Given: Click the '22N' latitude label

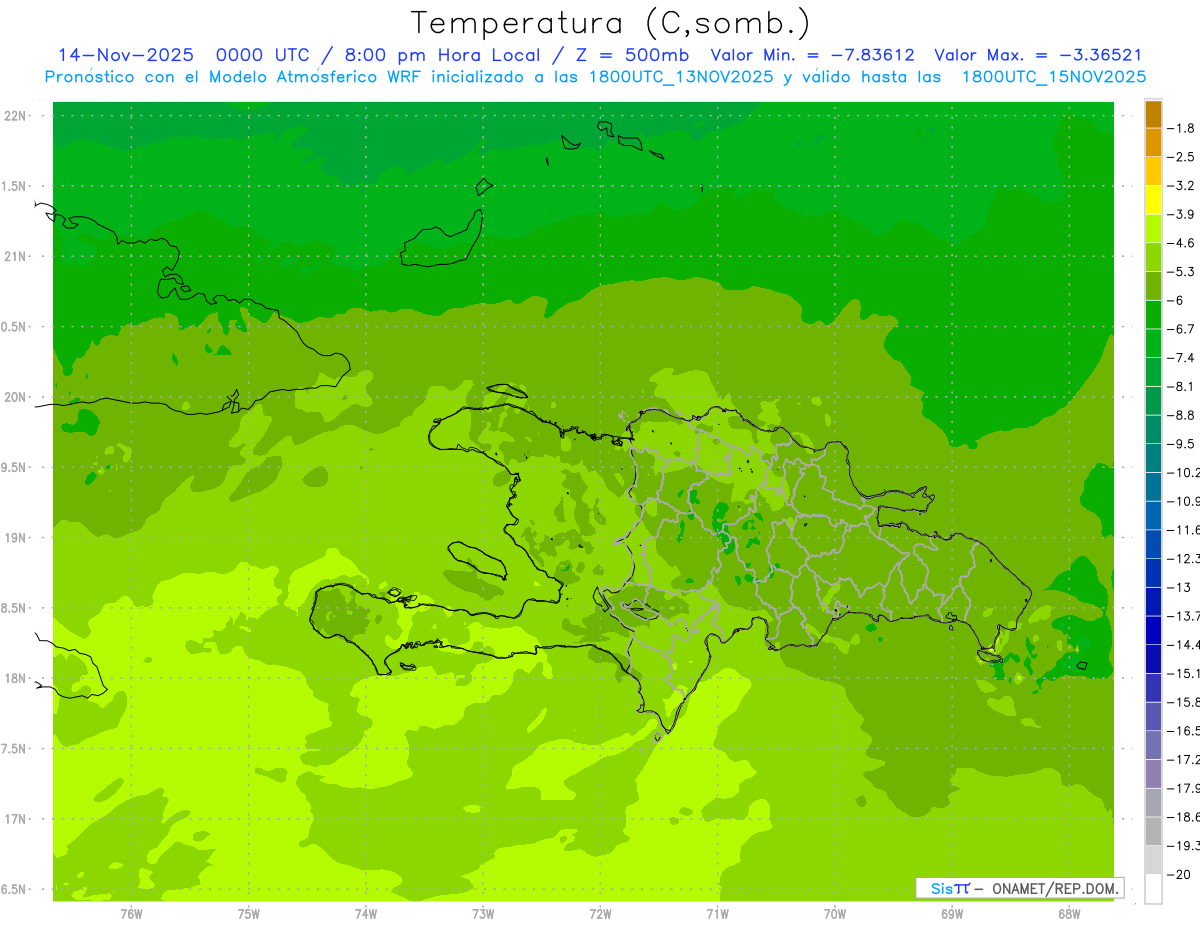Looking at the screenshot, I should [16, 116].
